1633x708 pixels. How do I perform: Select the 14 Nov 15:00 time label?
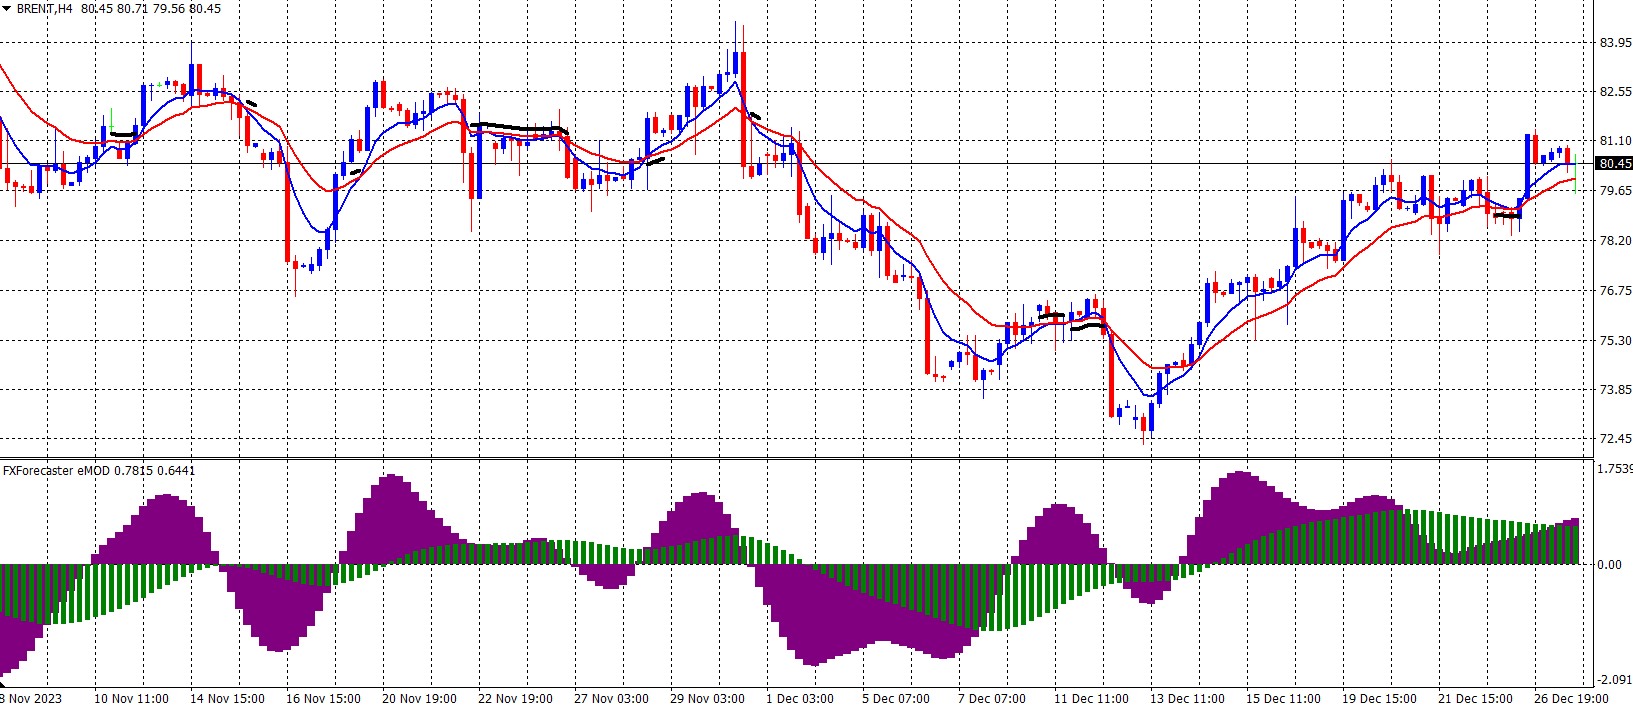(227, 698)
